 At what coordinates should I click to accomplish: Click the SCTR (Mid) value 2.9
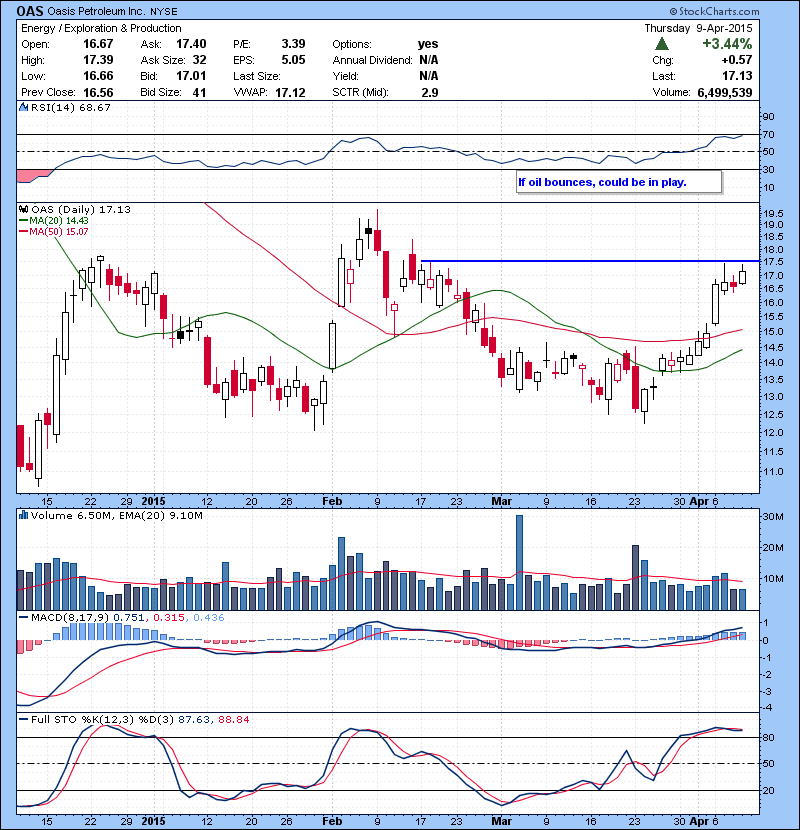click(x=430, y=93)
